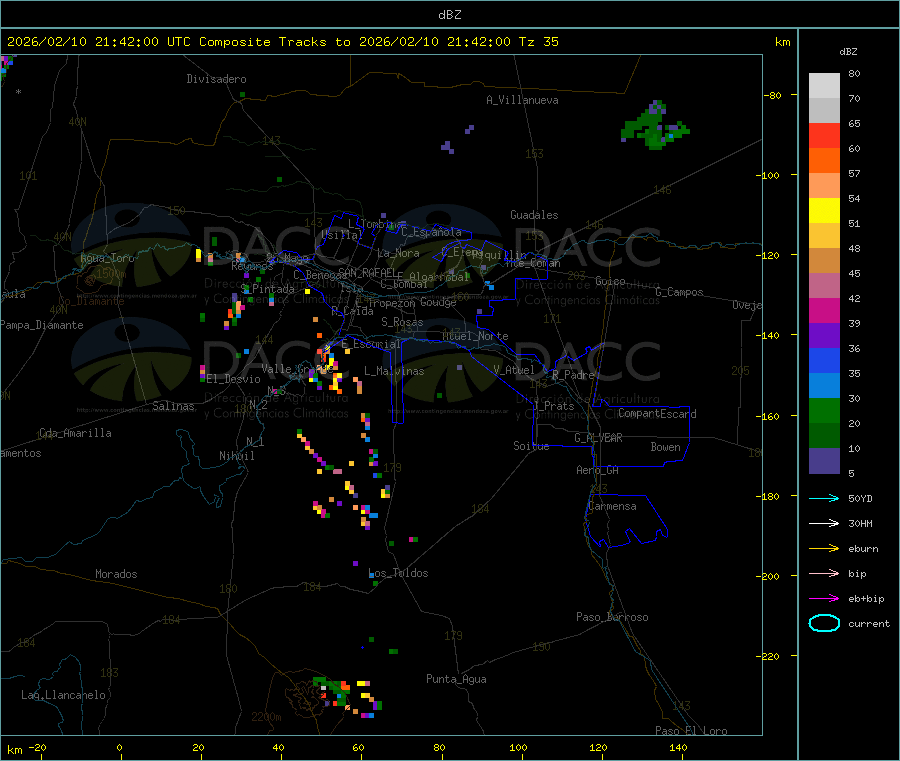Click the Nihuil map label
Image resolution: width=900 pixels, height=761 pixels.
237,456
